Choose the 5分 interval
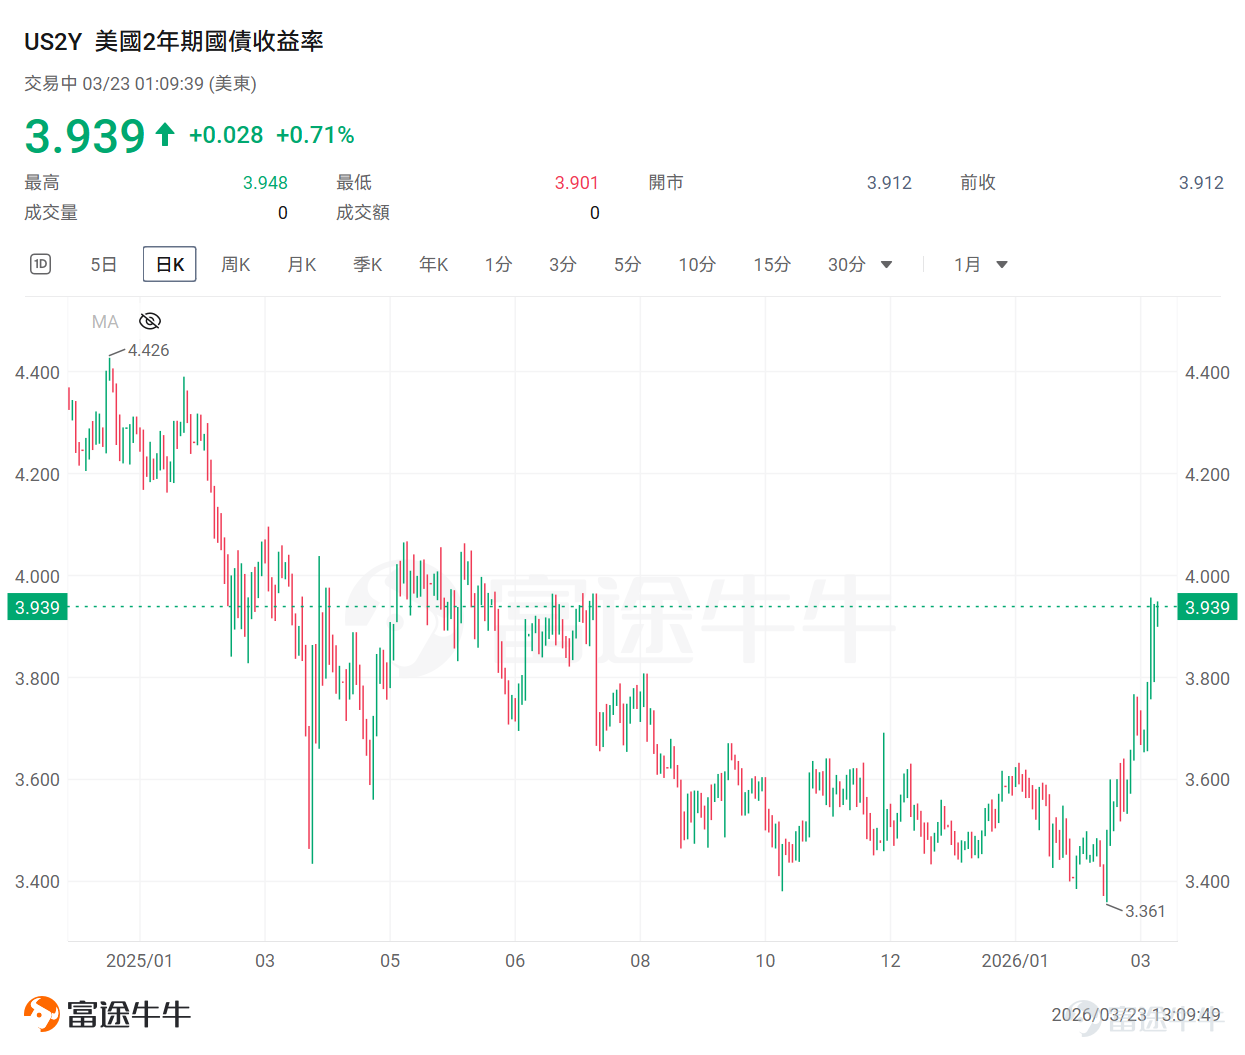This screenshot has height=1055, width=1245. tap(628, 264)
